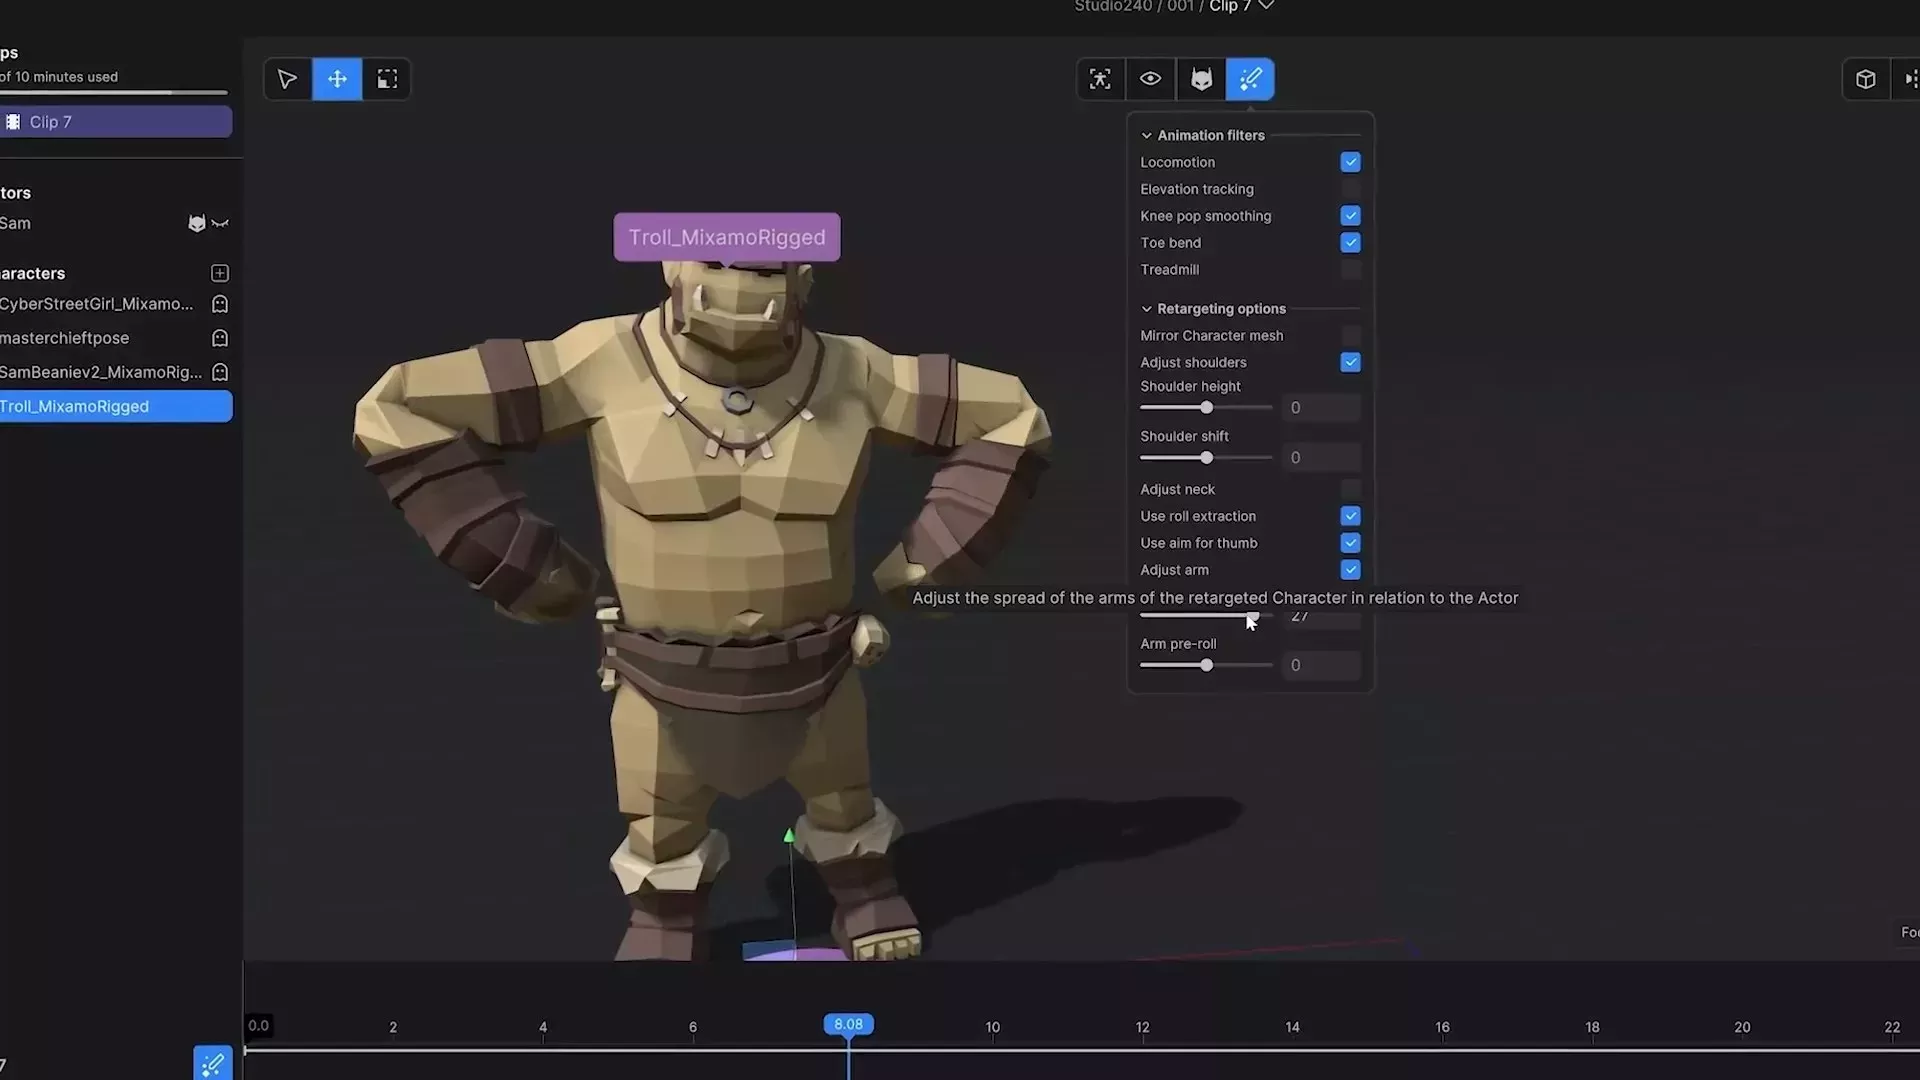
Task: Click the Shoulder height slider handle
Action: click(1206, 408)
